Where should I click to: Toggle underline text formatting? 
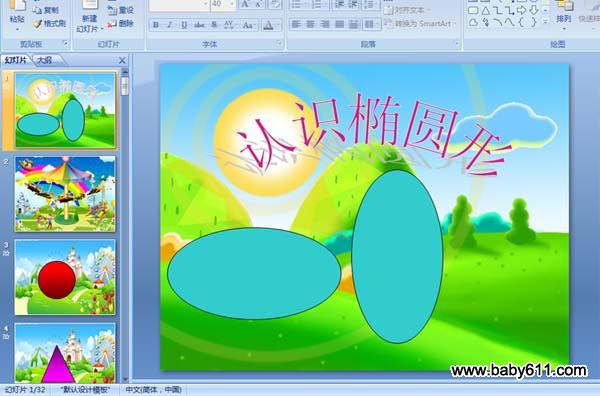[x=184, y=25]
